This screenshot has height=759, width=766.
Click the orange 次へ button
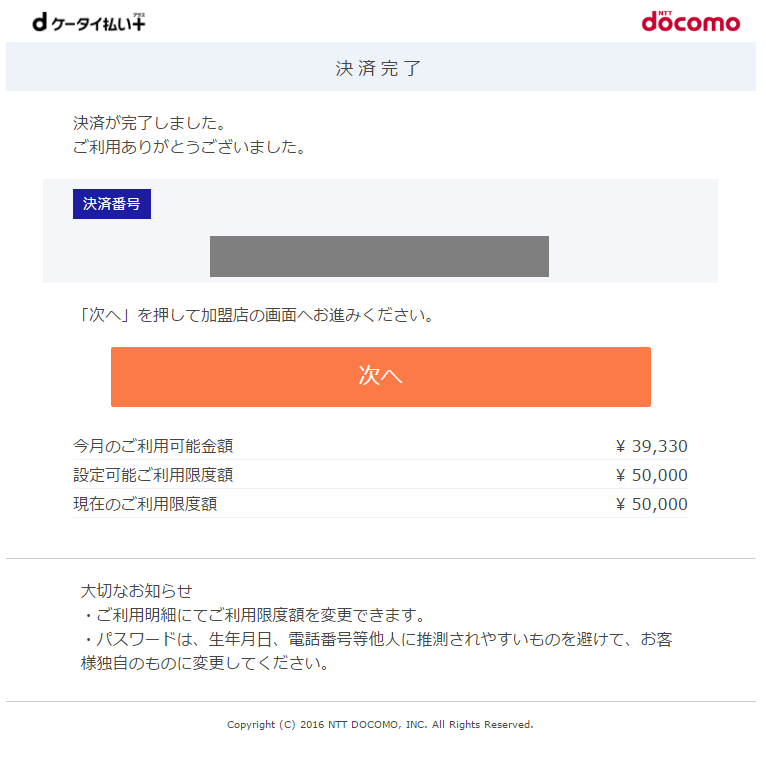tap(381, 377)
